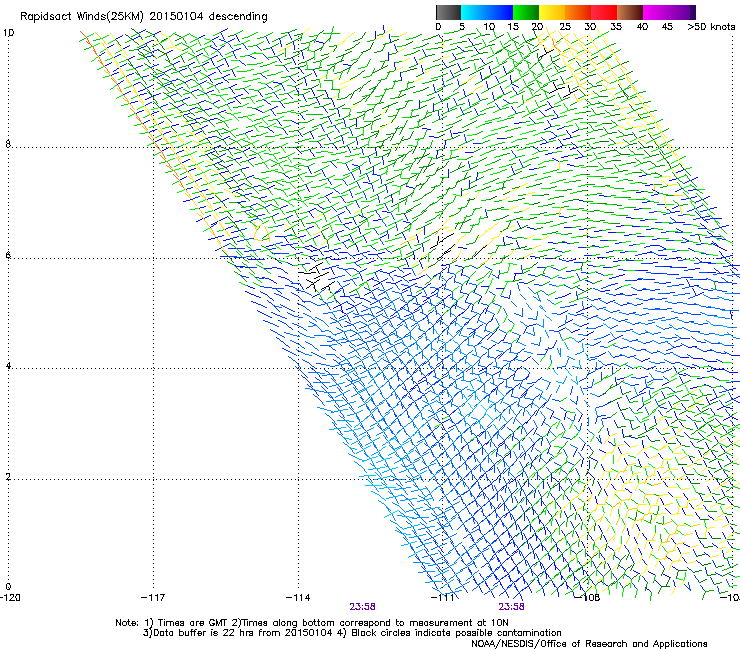This screenshot has height=650, width=740.
Task: Click the longitude axis label '-114'
Action: (298, 598)
